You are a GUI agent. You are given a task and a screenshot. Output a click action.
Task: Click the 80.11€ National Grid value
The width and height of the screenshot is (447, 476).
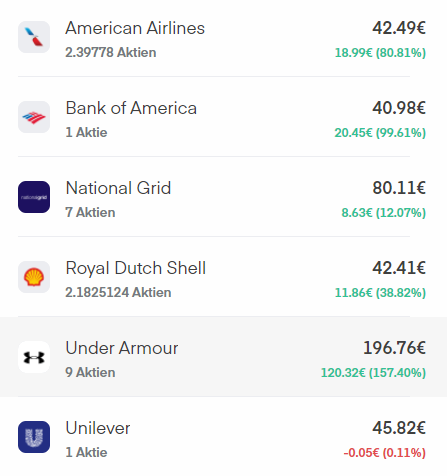(399, 188)
